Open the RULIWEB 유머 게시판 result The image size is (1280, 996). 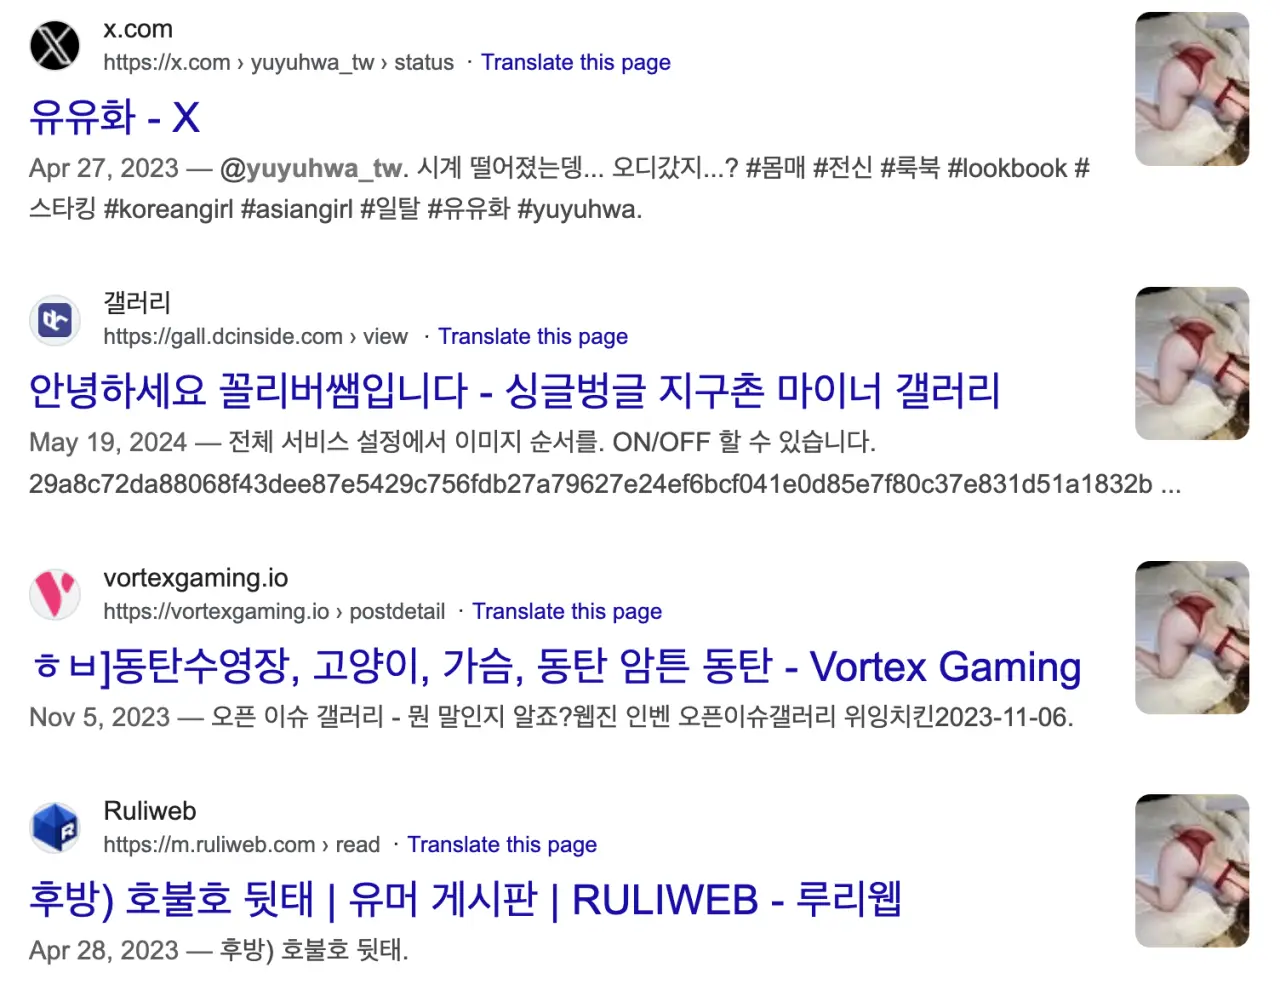(x=465, y=899)
